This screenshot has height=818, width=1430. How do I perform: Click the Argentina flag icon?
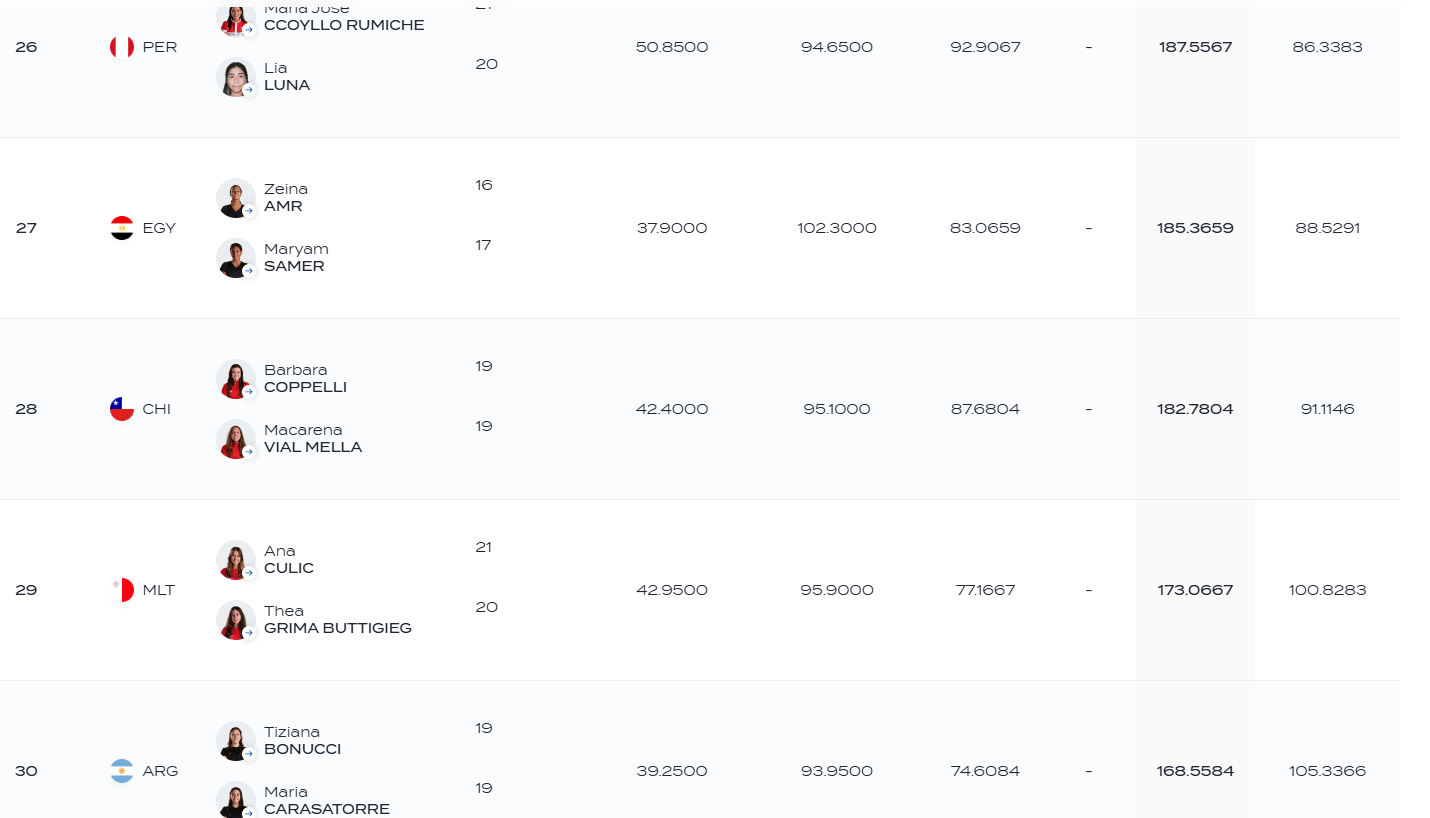(122, 771)
